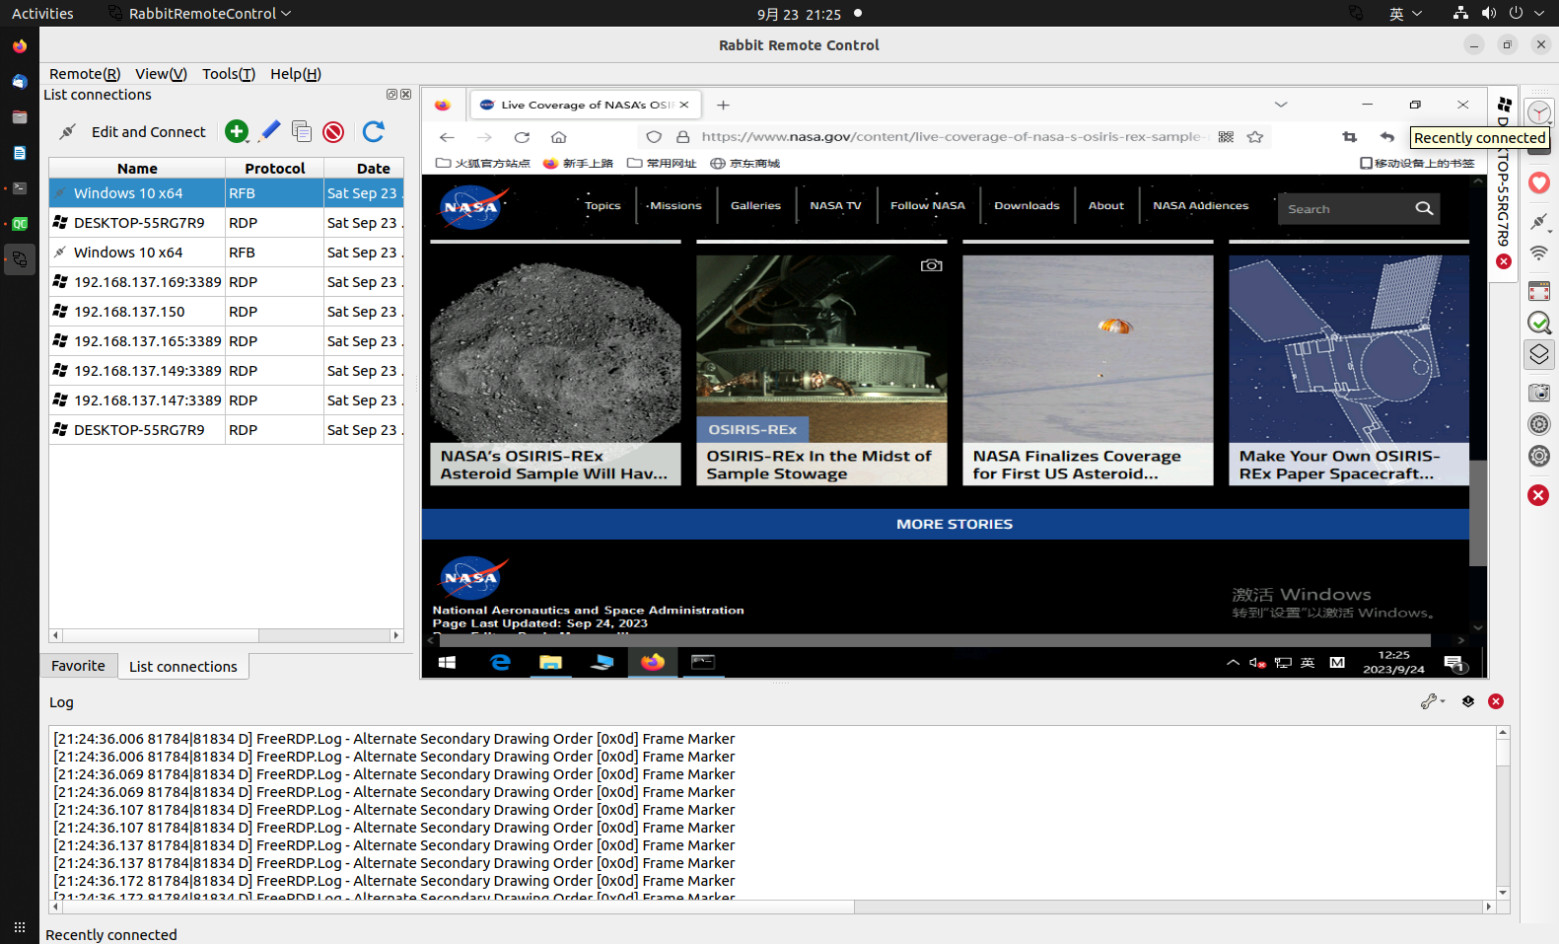Show Applications grid in Ubuntu dock
Image resolution: width=1559 pixels, height=944 pixels.
(x=19, y=927)
